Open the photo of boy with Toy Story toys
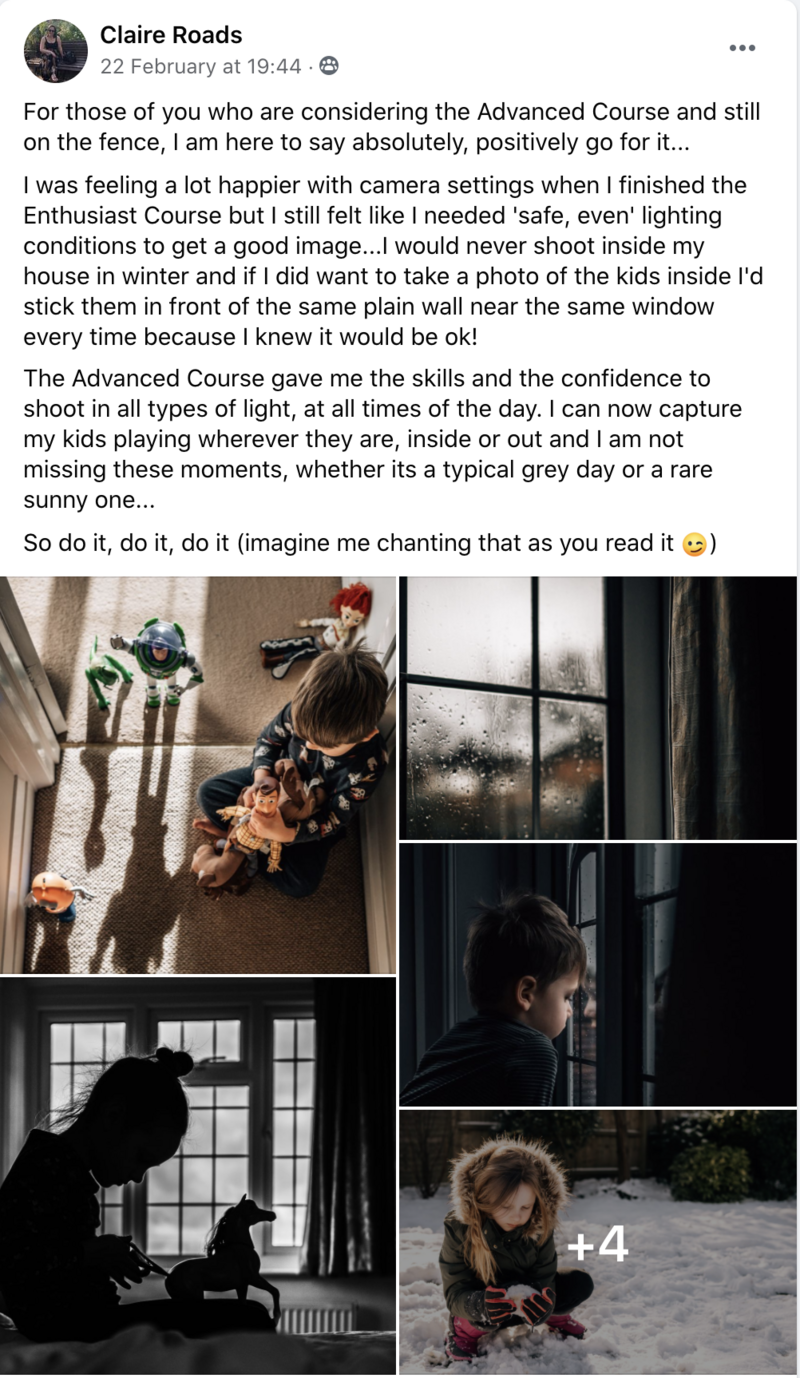 coord(198,775)
